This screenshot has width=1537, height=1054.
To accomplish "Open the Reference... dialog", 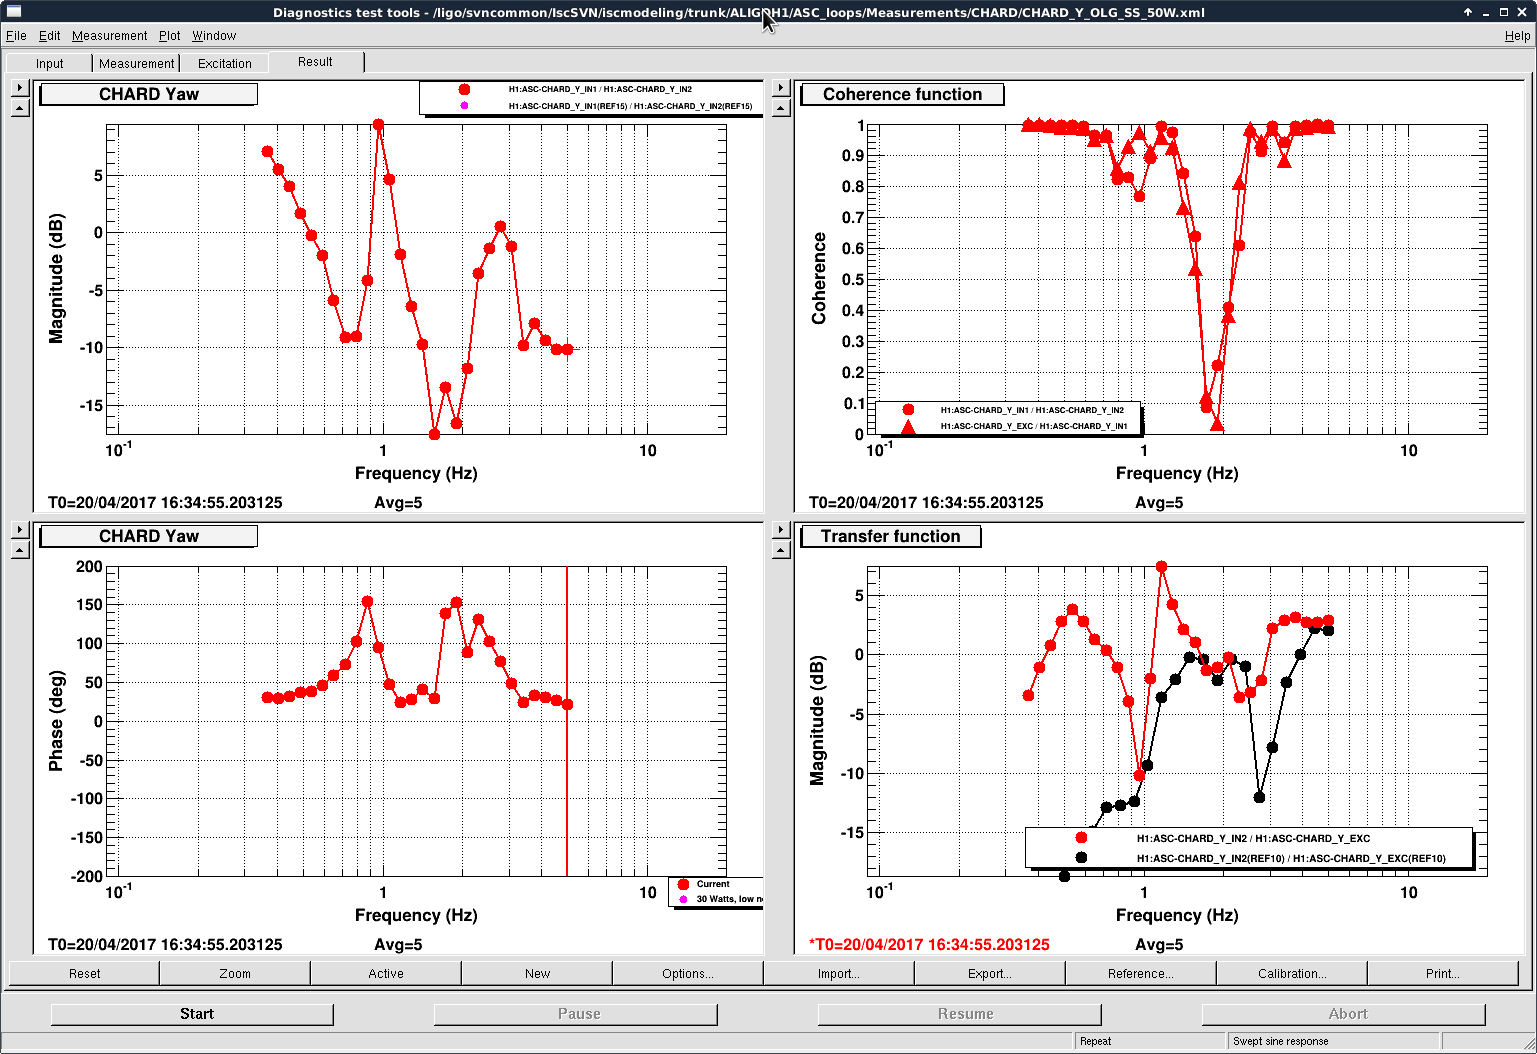I will click(x=1141, y=973).
